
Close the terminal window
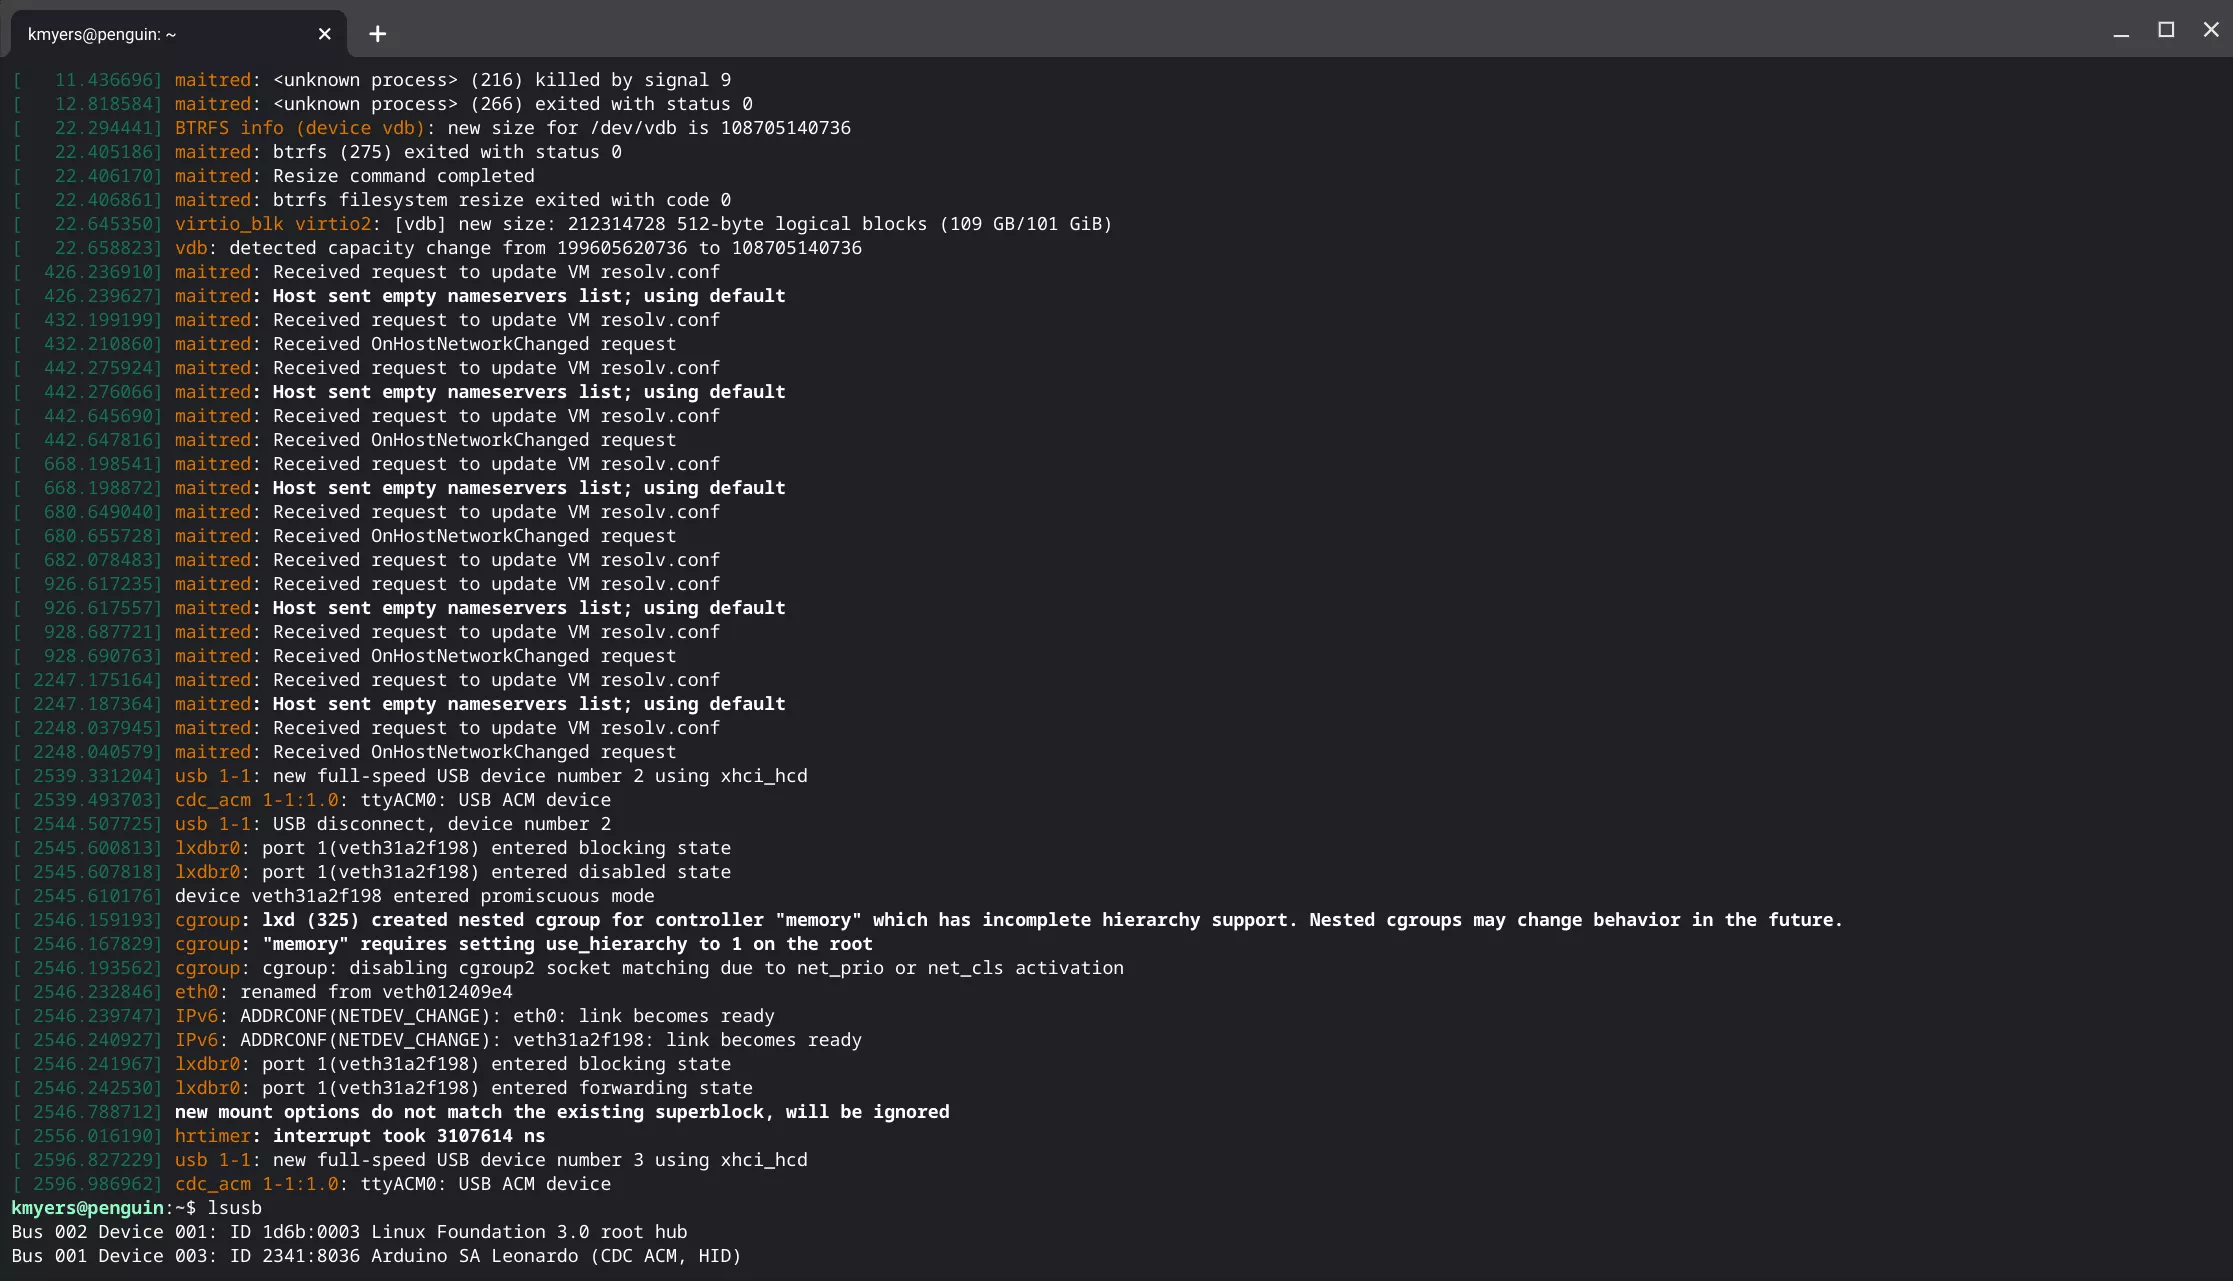pos(2211,30)
